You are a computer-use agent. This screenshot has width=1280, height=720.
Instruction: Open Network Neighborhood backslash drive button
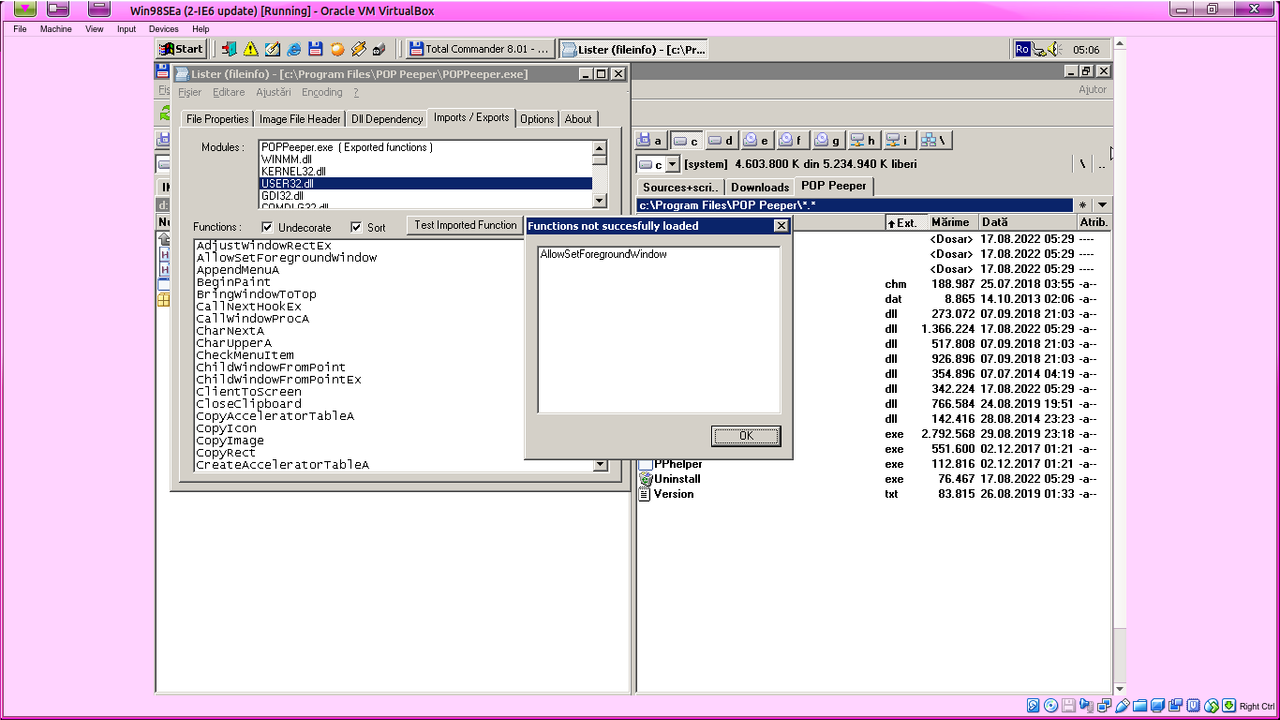click(934, 140)
